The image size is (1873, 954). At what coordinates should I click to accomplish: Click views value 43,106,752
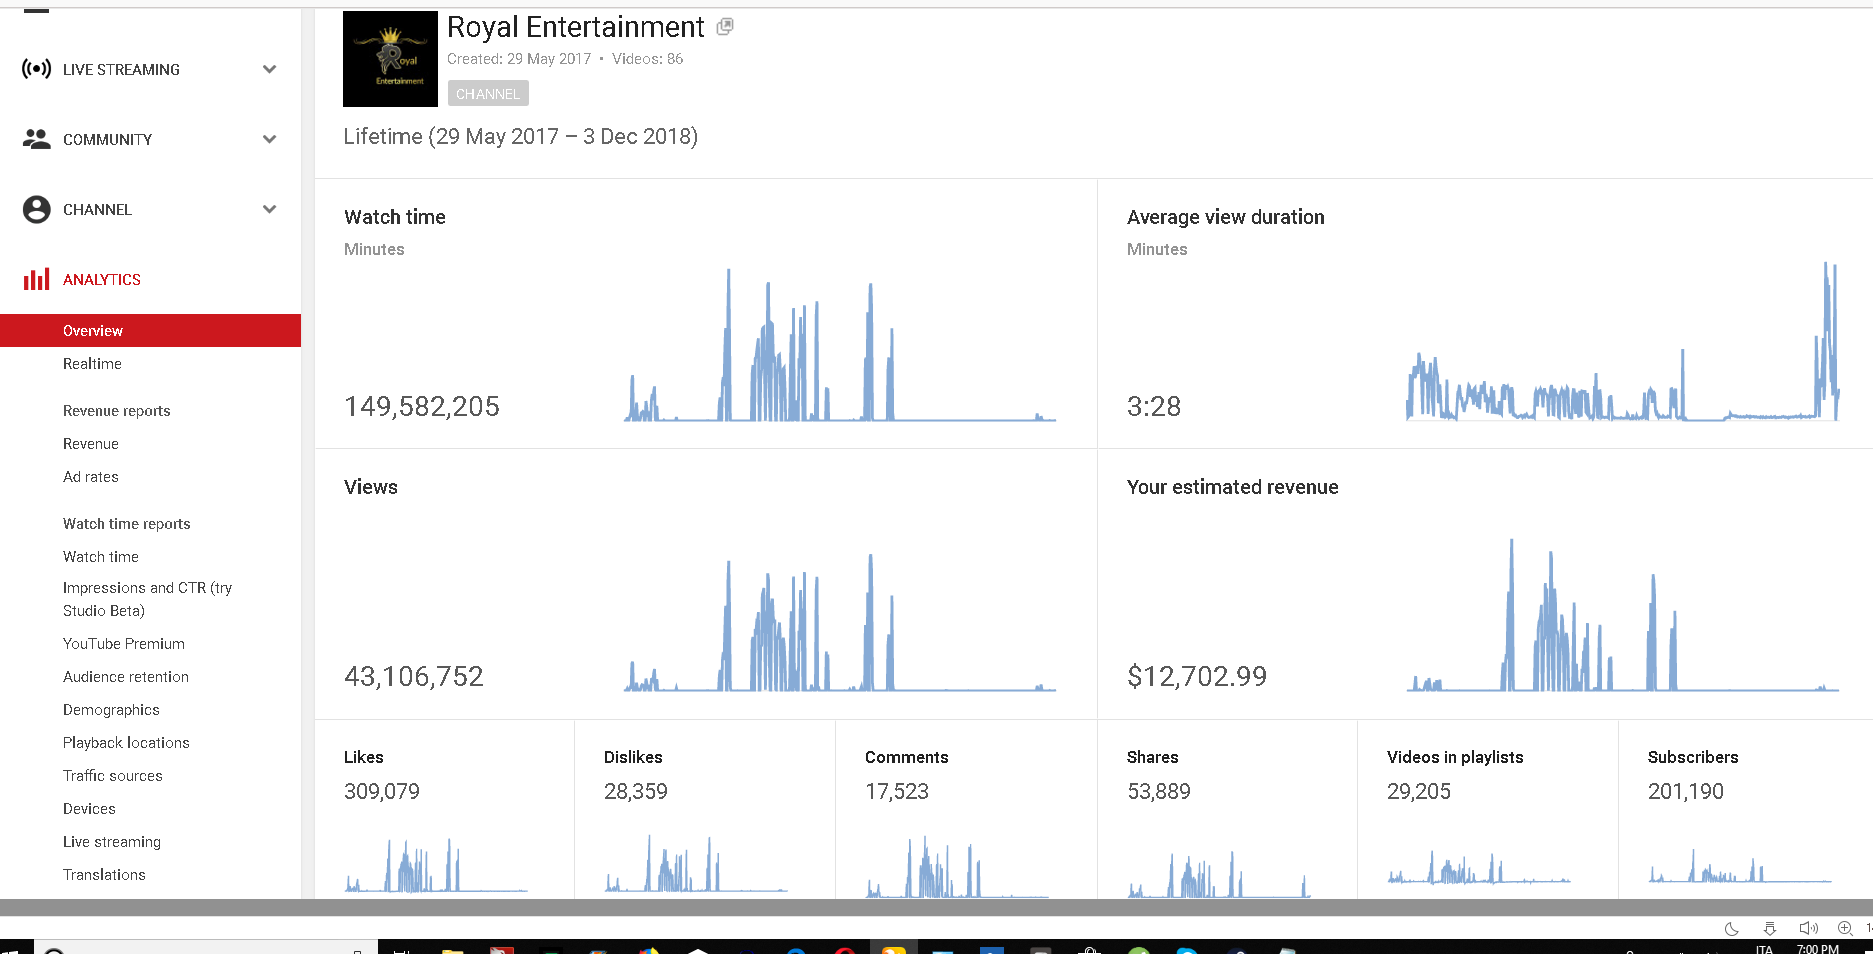(x=414, y=676)
